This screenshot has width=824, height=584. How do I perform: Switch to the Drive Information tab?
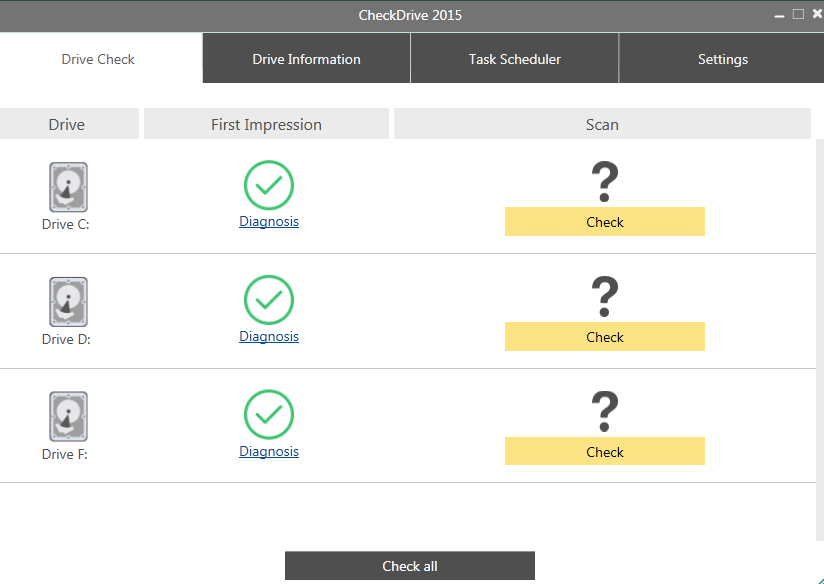click(x=306, y=59)
